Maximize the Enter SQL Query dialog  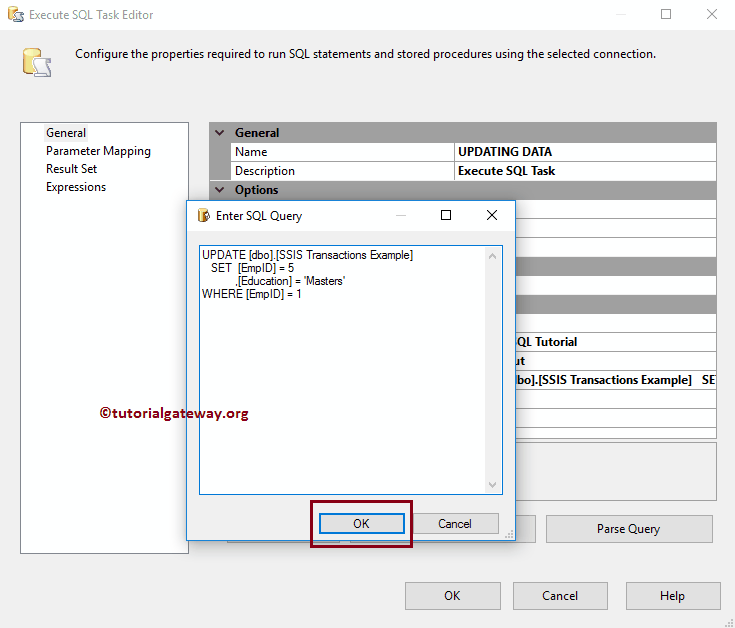pyautogui.click(x=446, y=215)
